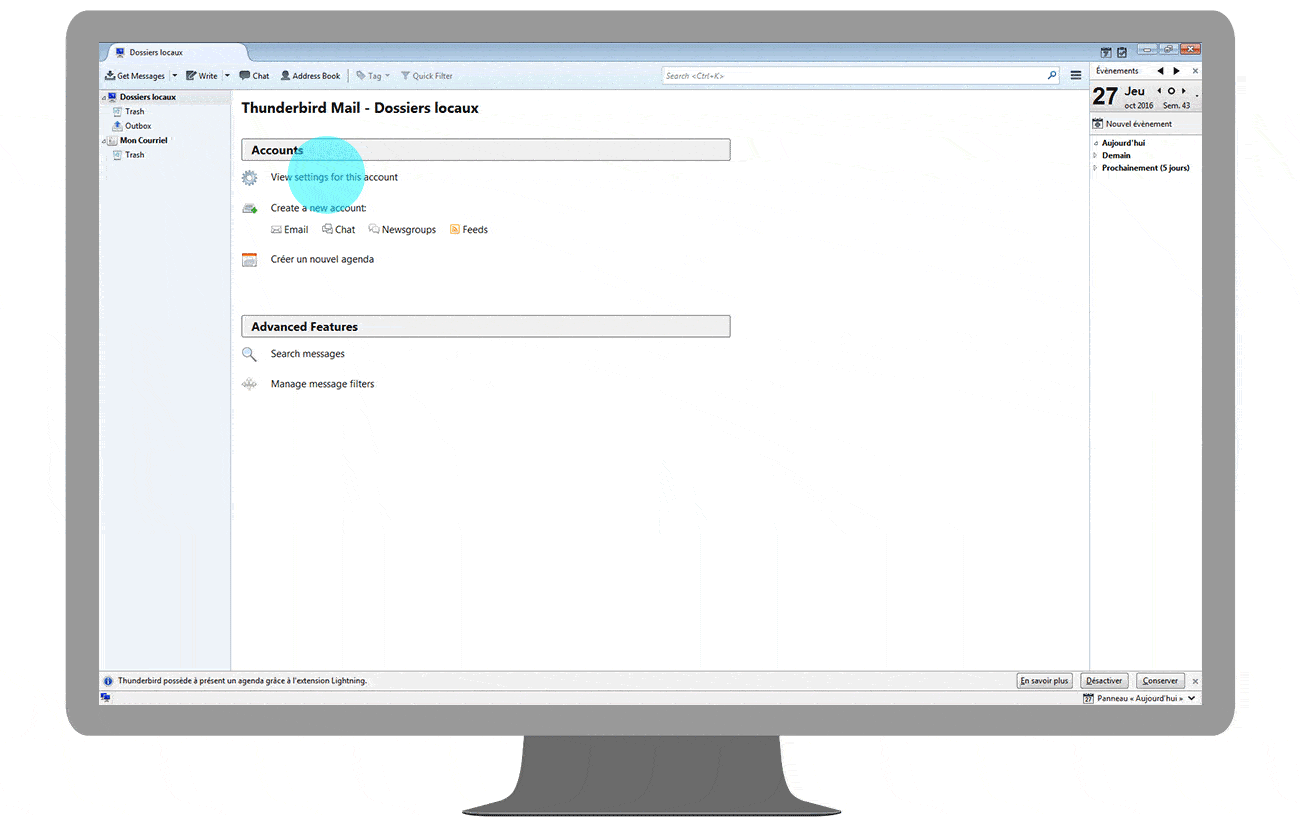Create a new Newsgroups account
The image size is (1300, 828).
pos(402,230)
